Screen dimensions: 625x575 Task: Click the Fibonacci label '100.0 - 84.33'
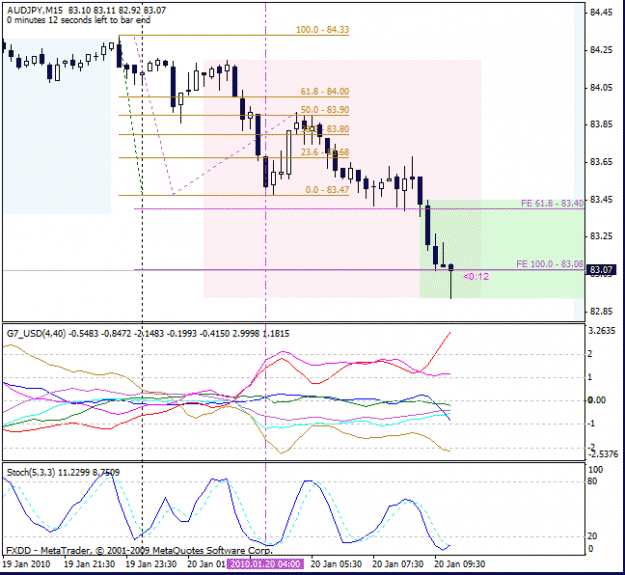(322, 29)
